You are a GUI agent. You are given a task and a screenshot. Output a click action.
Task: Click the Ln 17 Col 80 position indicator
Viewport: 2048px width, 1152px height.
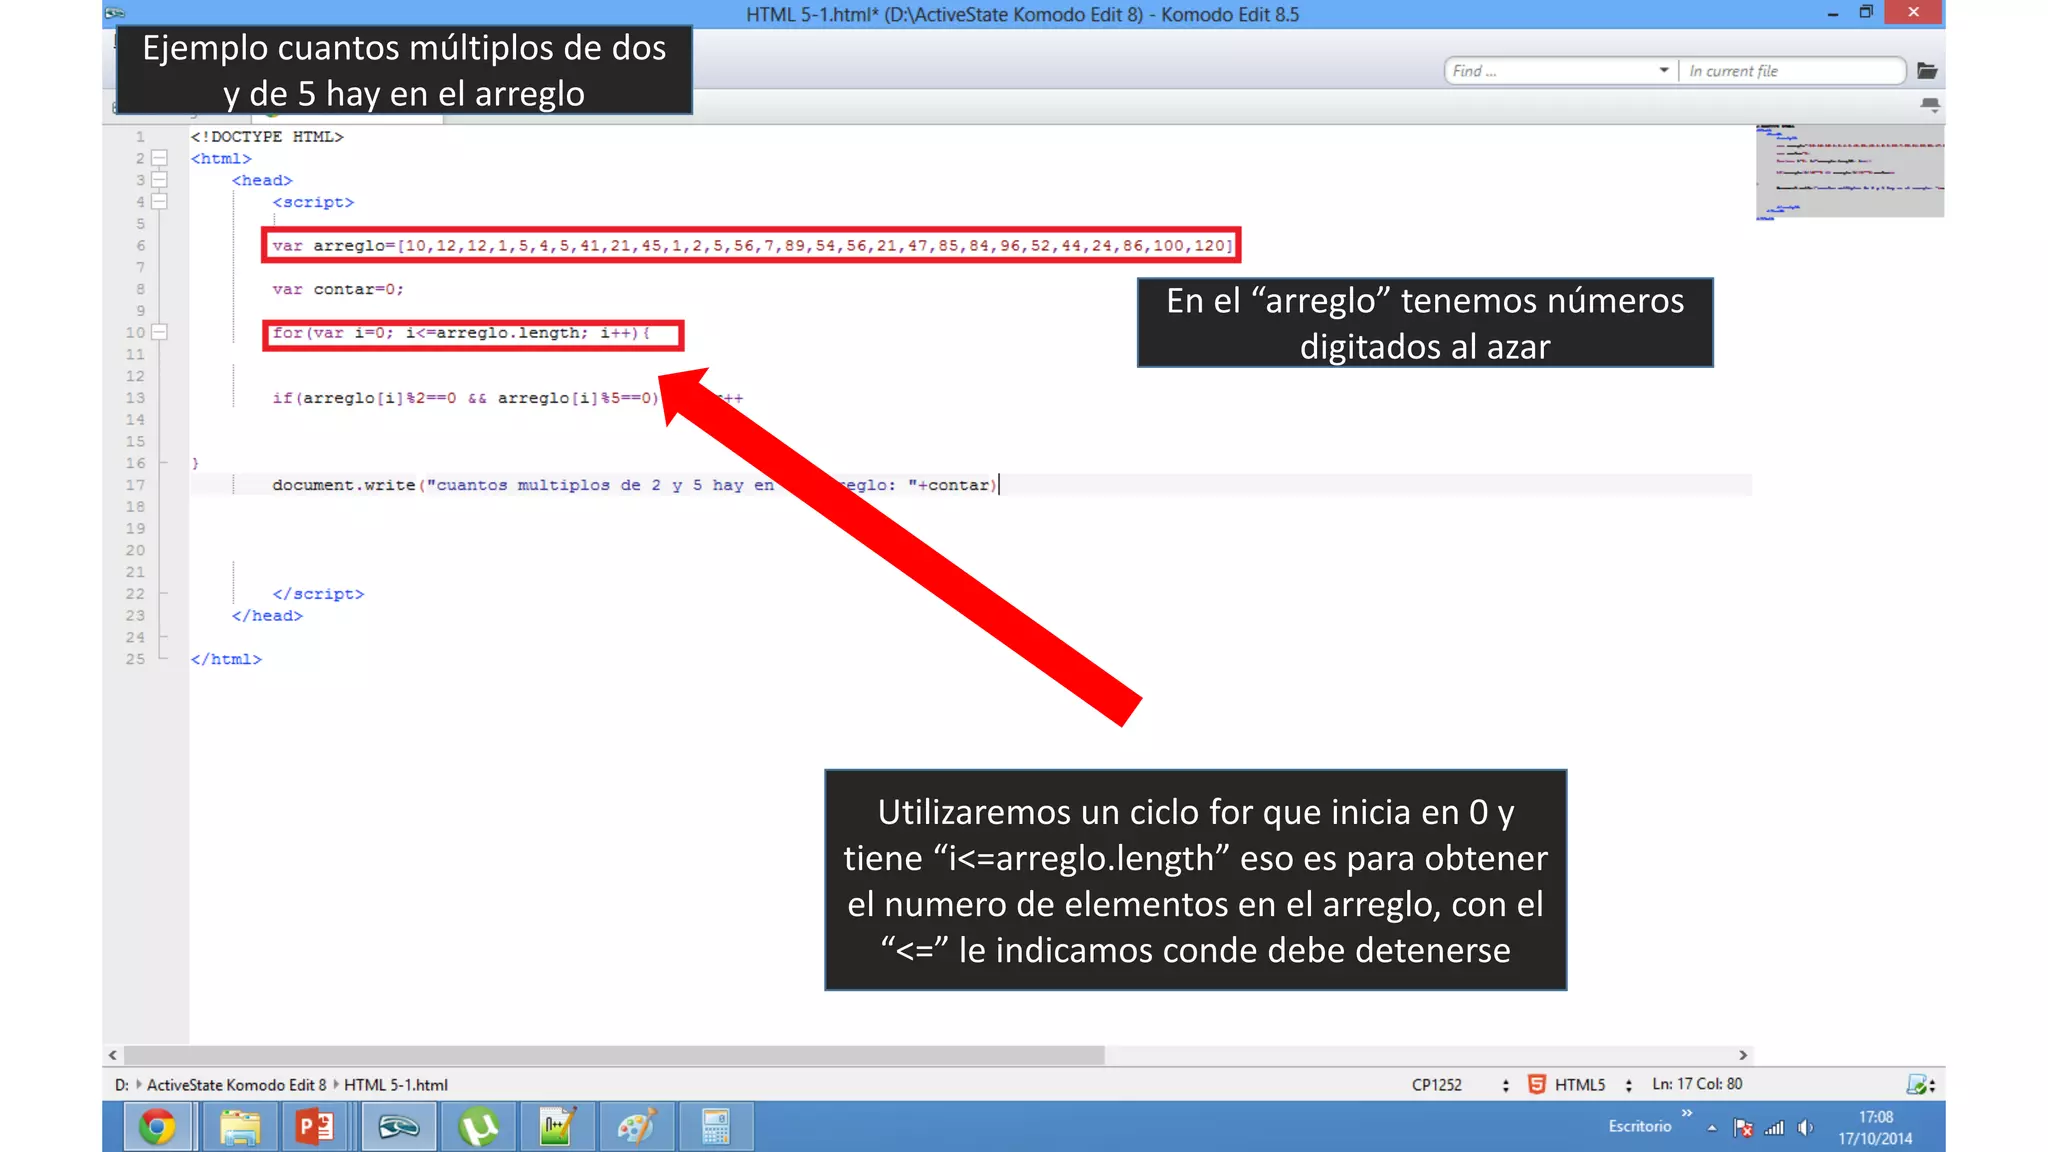(x=1697, y=1084)
